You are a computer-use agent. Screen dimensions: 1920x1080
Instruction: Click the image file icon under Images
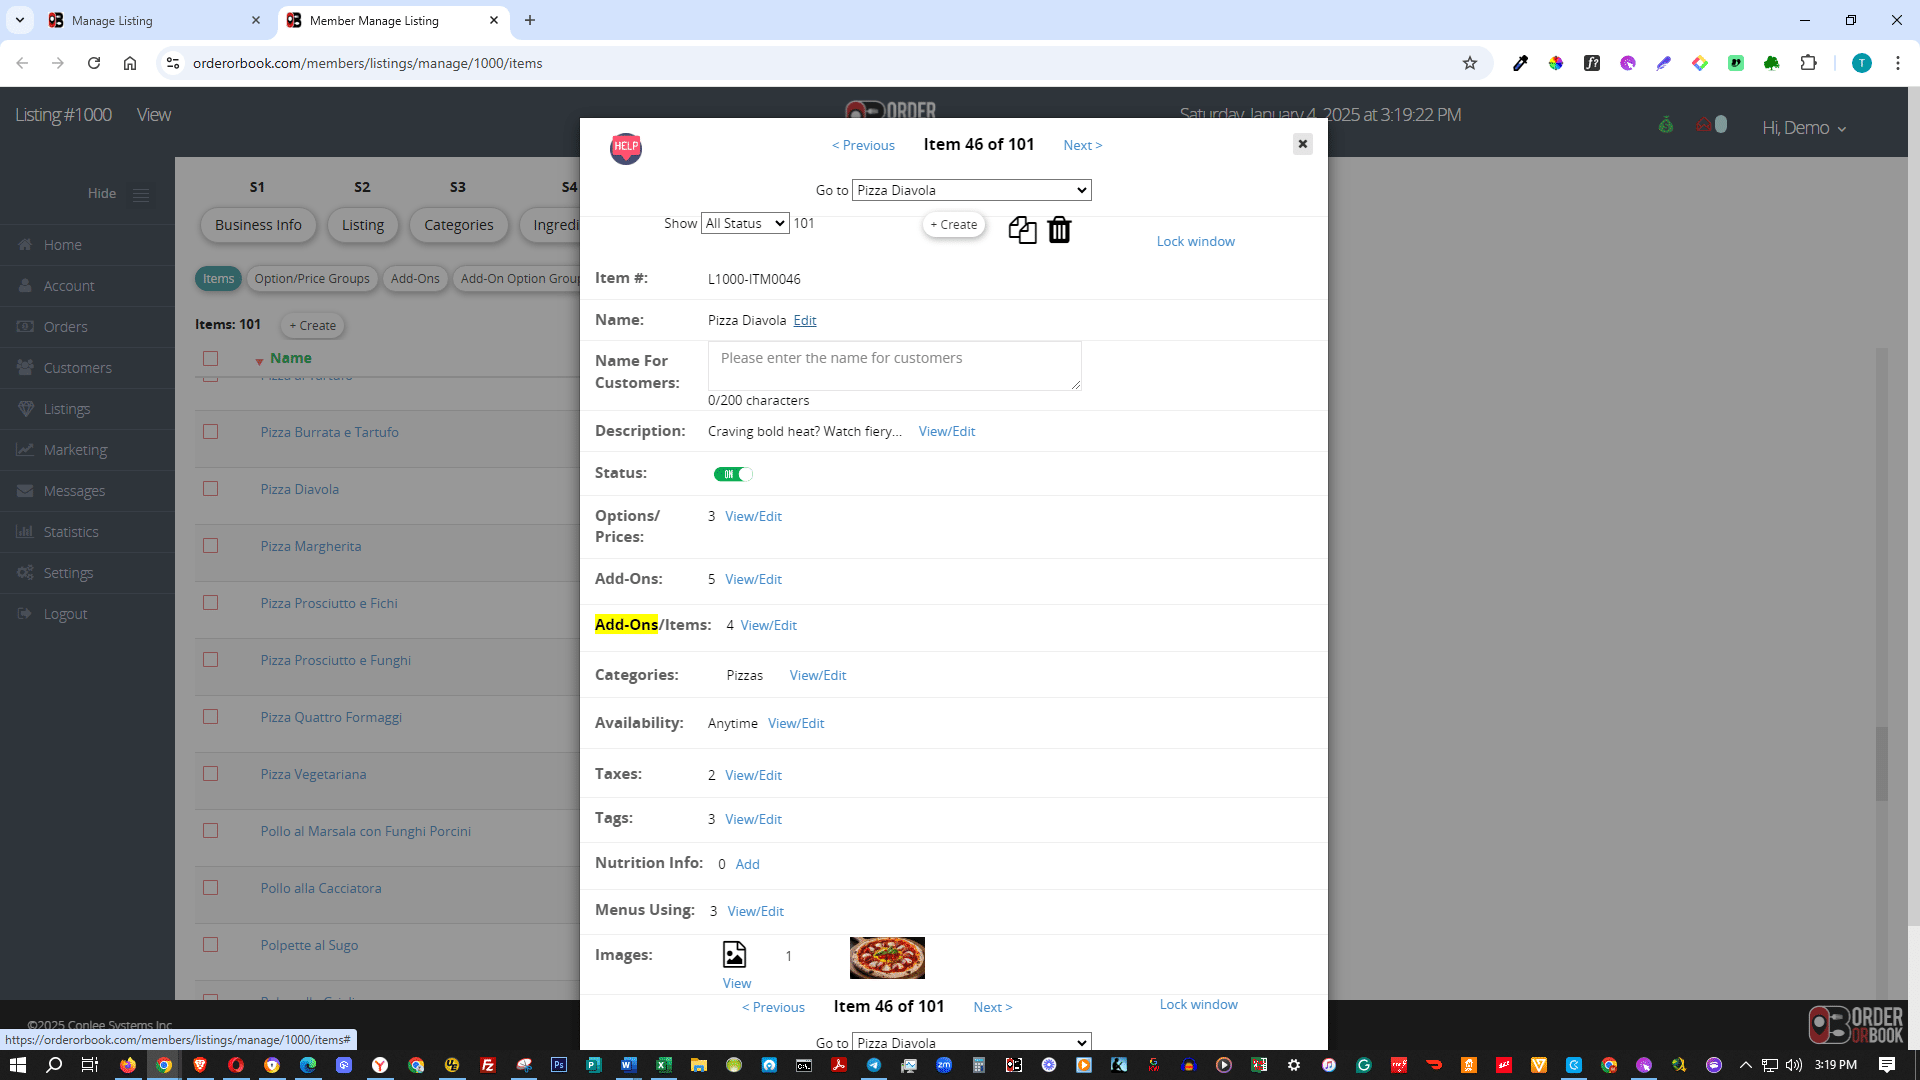pyautogui.click(x=734, y=955)
